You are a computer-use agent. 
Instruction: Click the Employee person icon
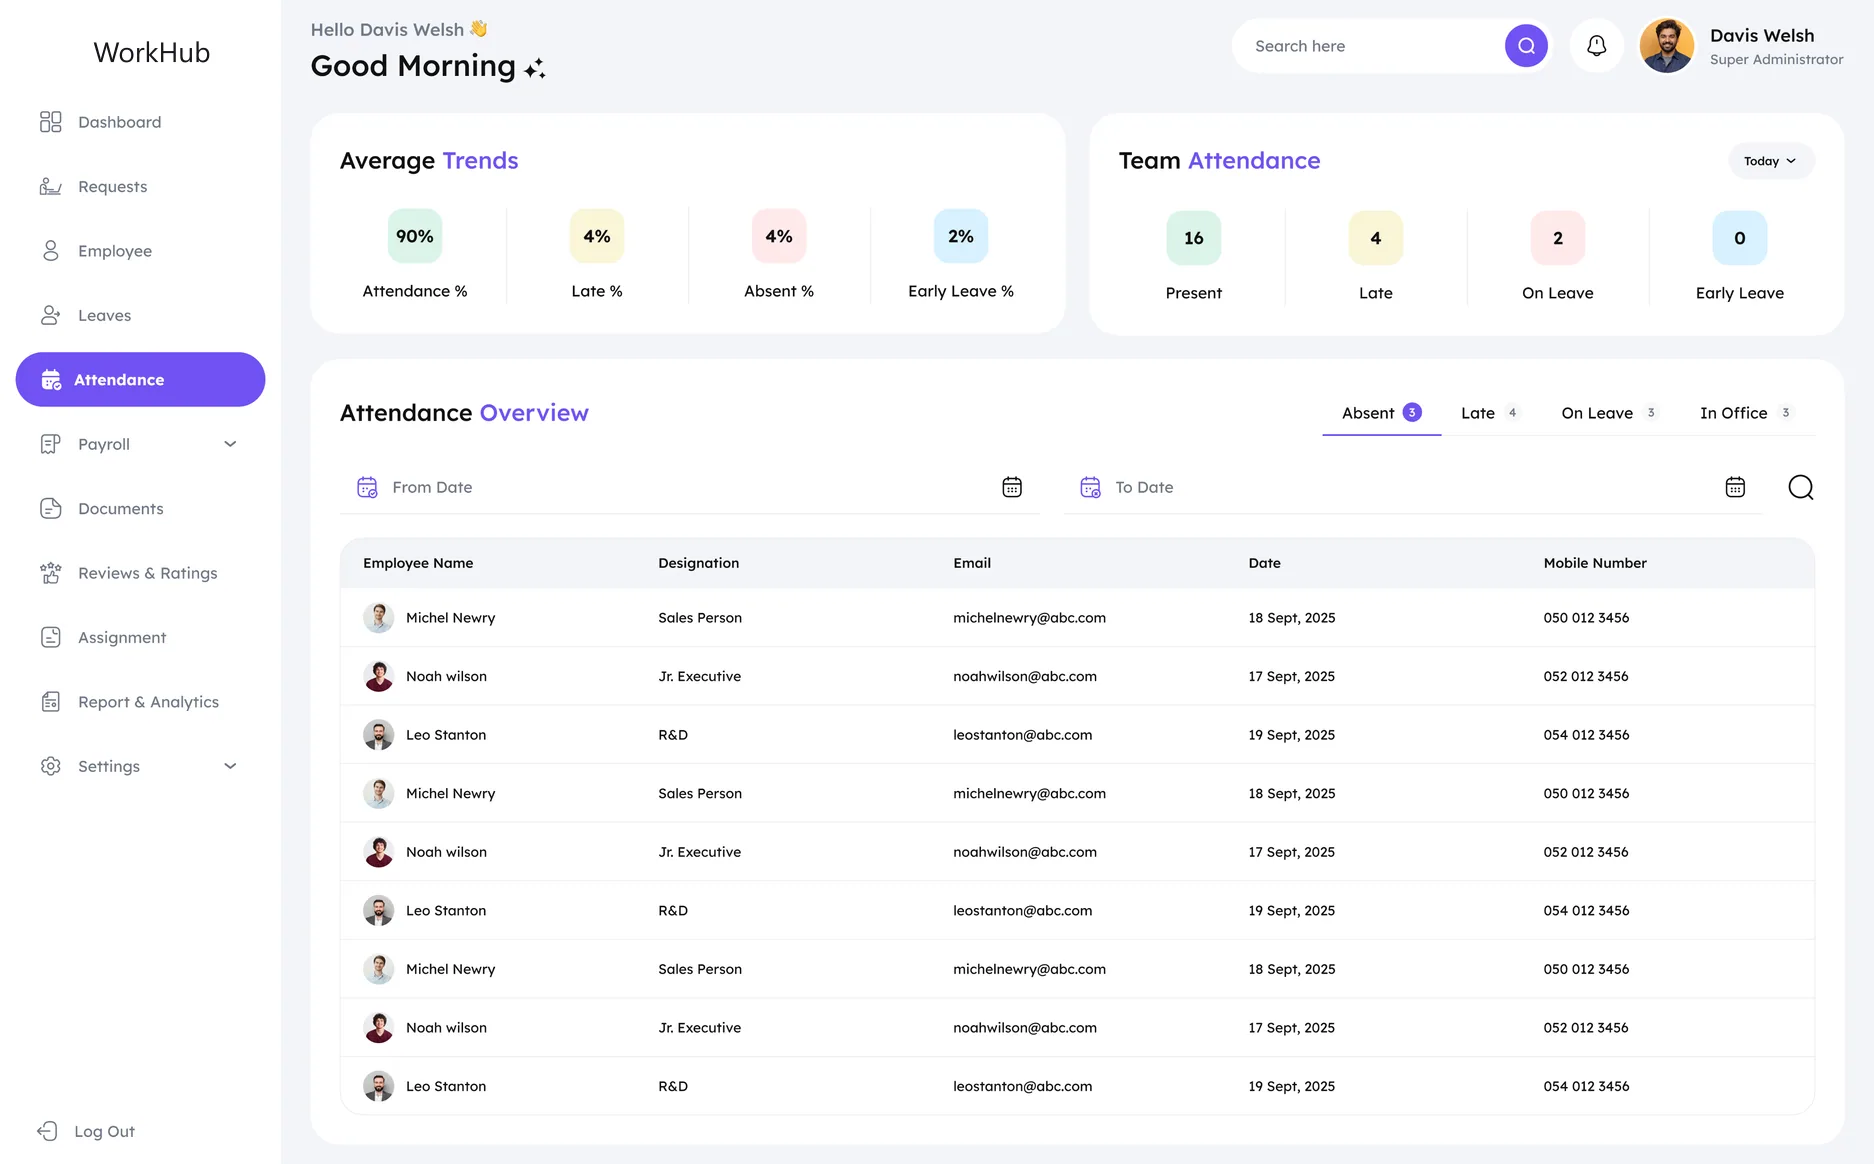(51, 251)
